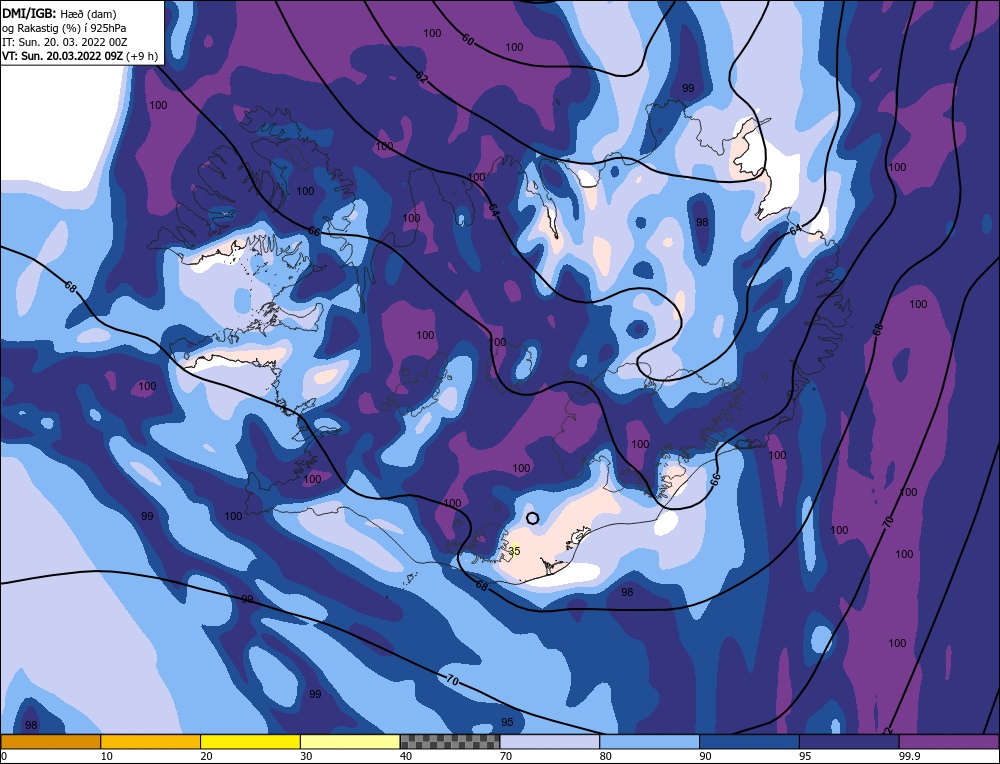Image resolution: width=1000 pixels, height=764 pixels.
Task: Click the '62' contour label
Action: (x=422, y=77)
